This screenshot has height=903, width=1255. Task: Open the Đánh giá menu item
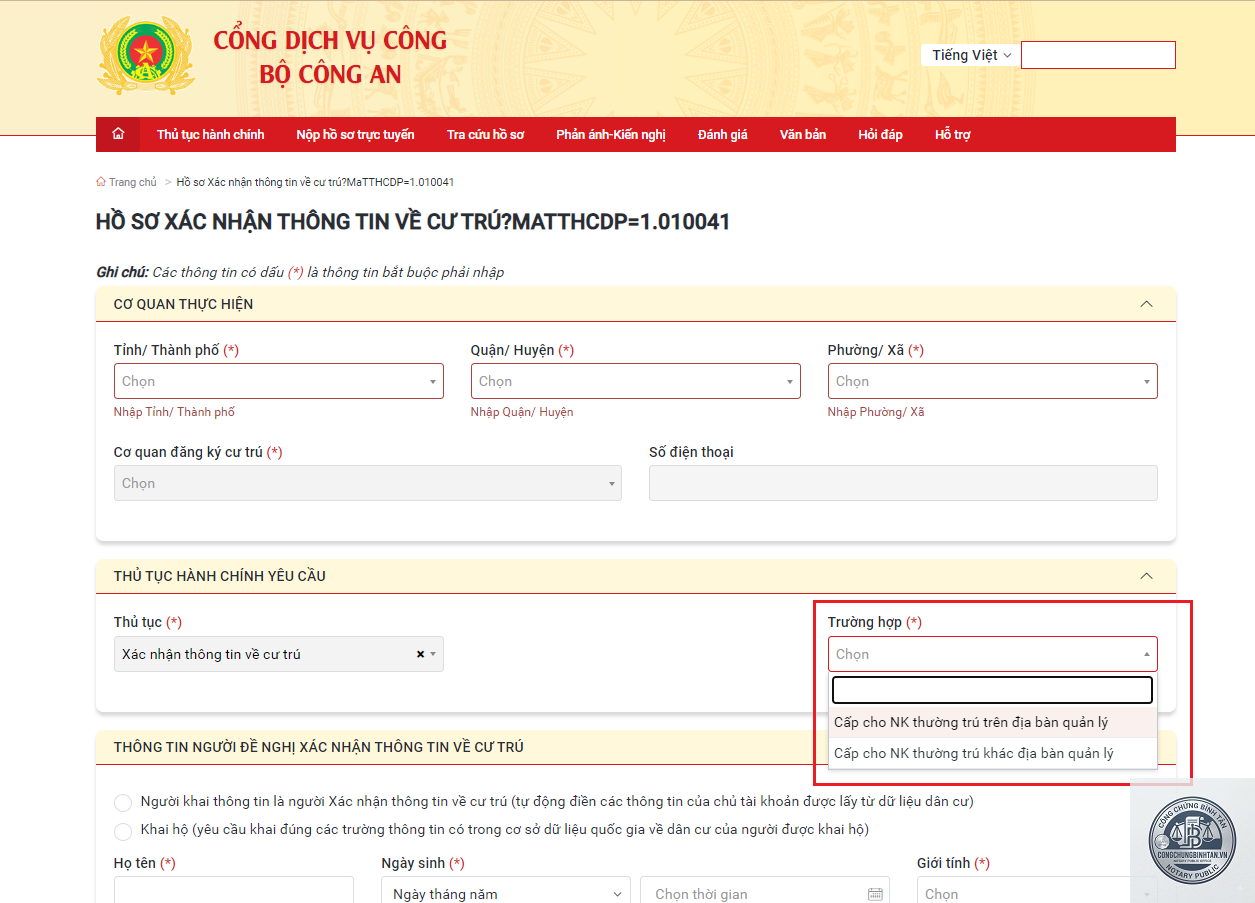point(723,134)
